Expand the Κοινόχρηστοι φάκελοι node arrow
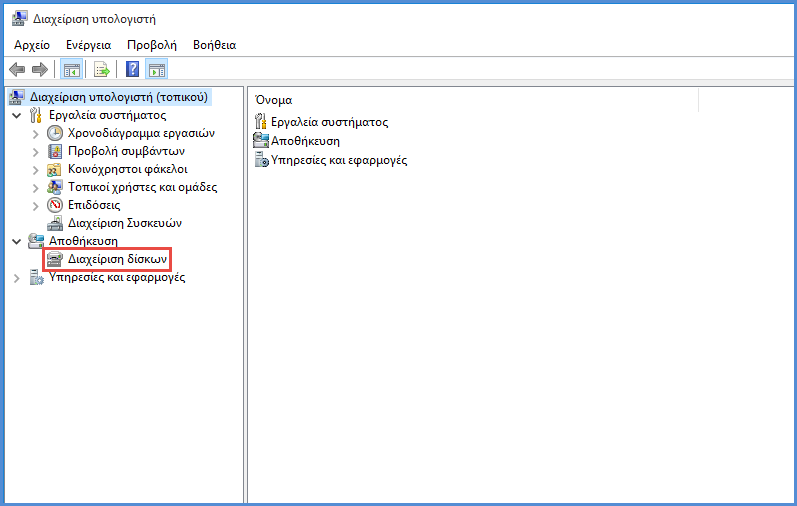The image size is (797, 506). point(36,170)
